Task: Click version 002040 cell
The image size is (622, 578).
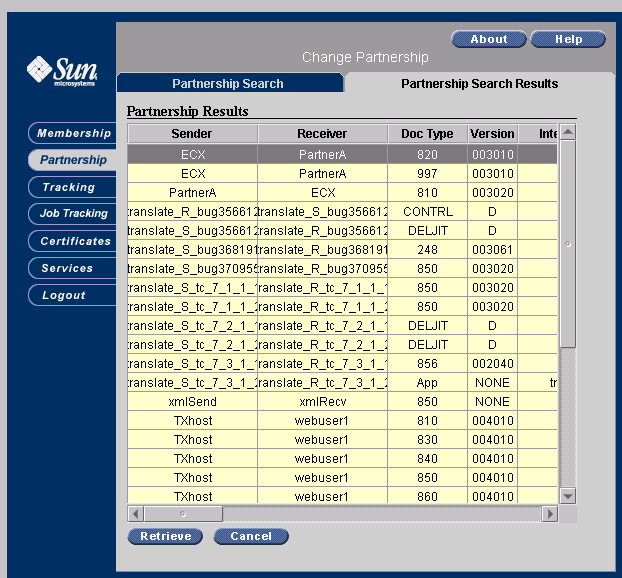Action: coord(492,364)
